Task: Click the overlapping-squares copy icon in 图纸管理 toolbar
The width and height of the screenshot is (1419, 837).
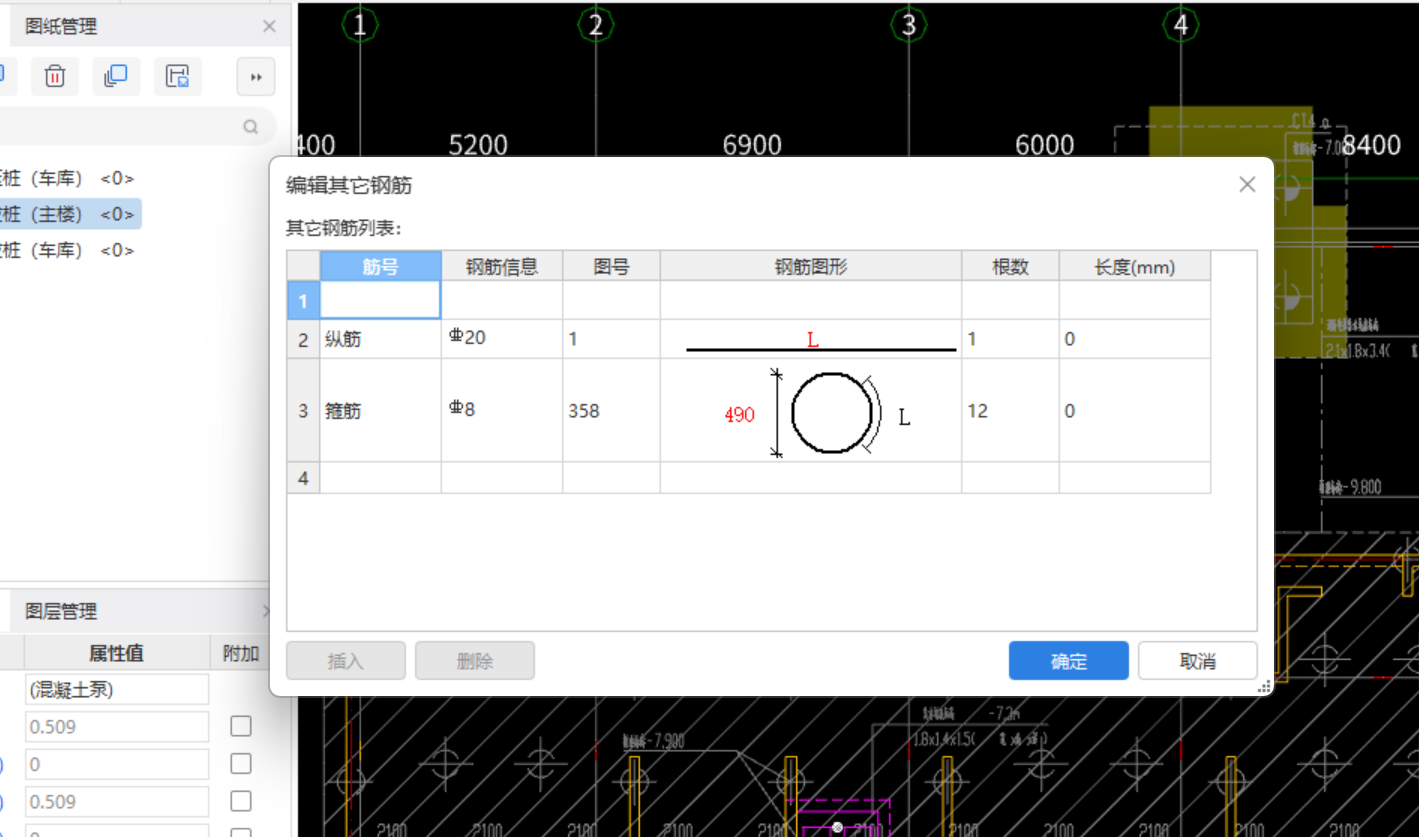Action: (116, 76)
